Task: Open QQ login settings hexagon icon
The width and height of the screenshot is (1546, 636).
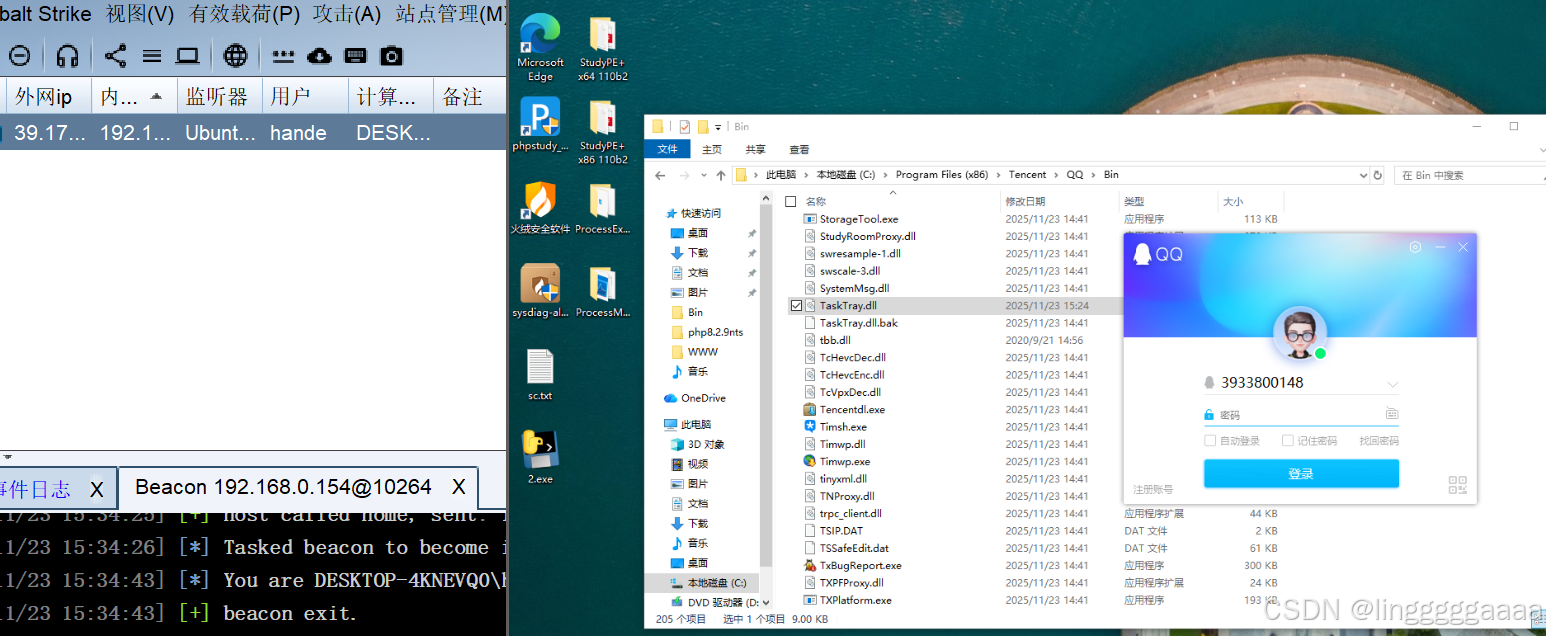Action: pyautogui.click(x=1415, y=247)
